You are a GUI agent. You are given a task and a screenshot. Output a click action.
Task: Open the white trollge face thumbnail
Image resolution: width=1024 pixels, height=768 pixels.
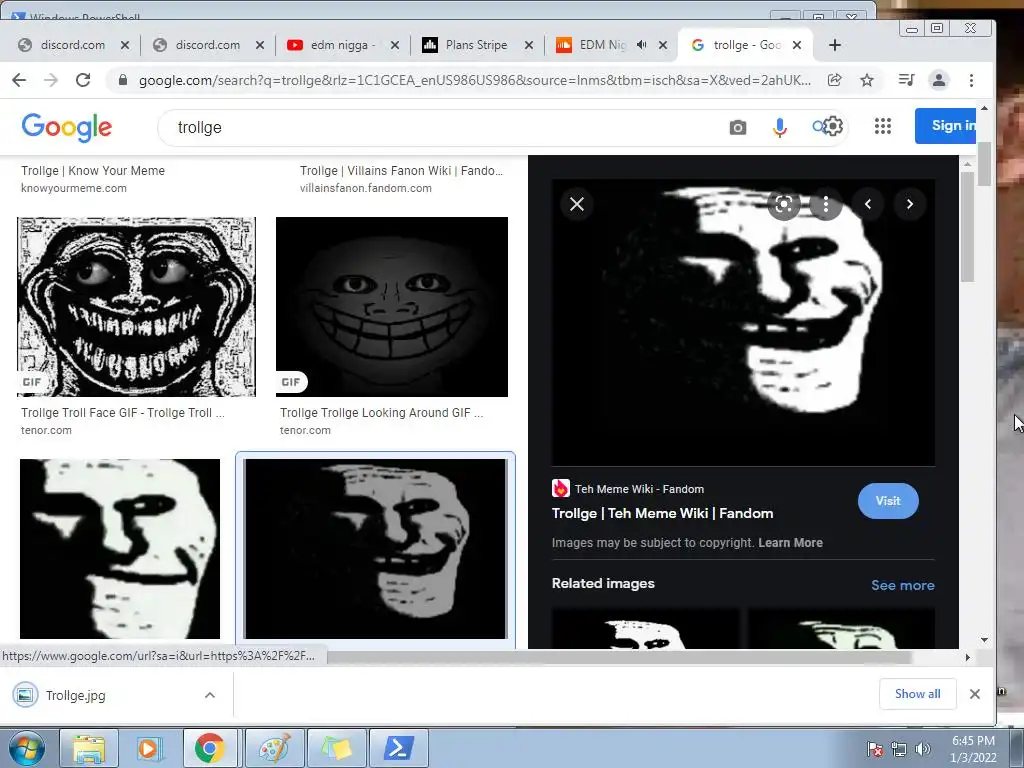tap(120, 549)
